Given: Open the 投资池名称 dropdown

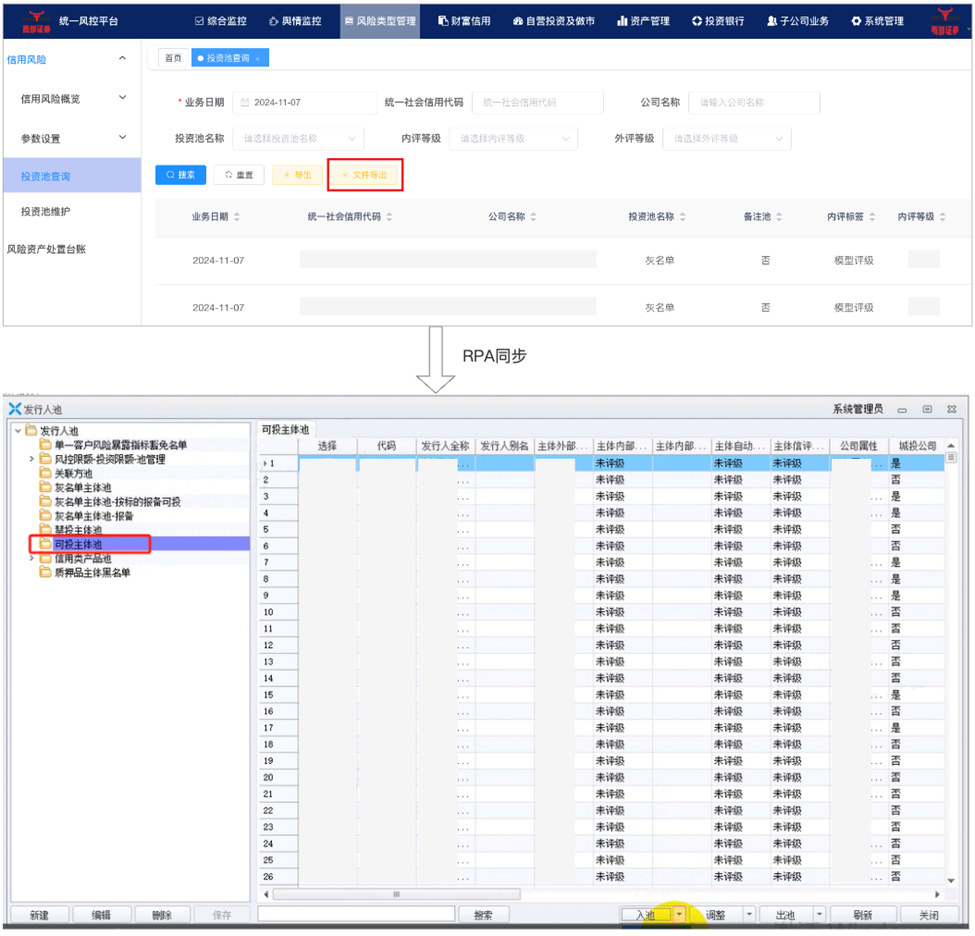Looking at the screenshot, I should (298, 139).
